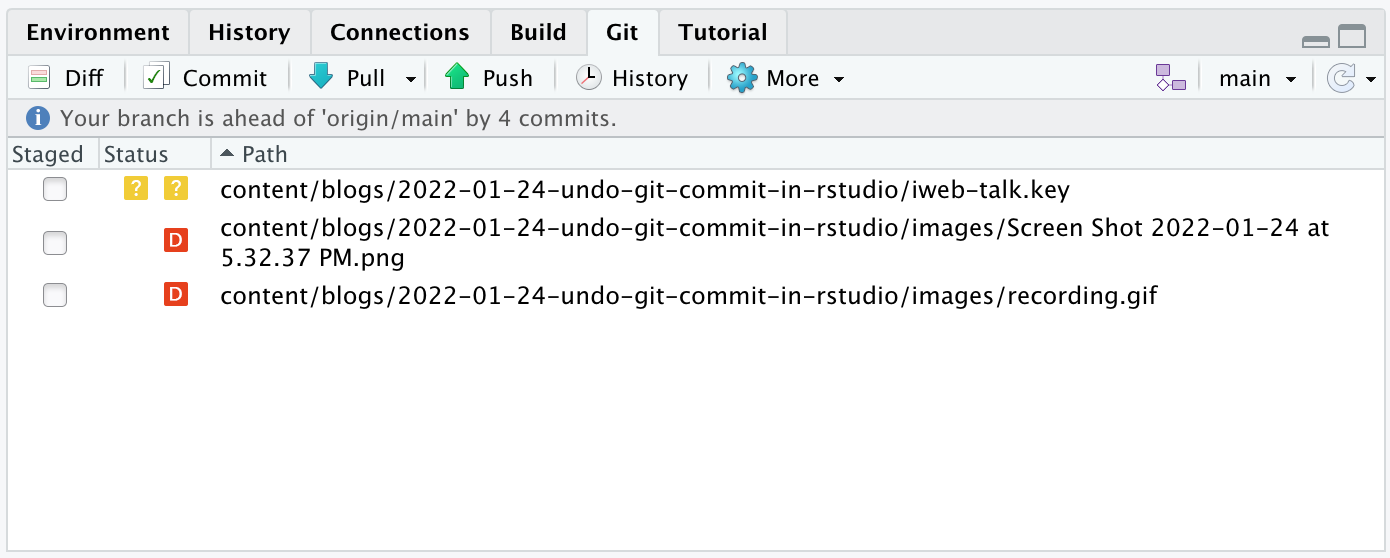Push commits with the green up arrow
The width and height of the screenshot is (1390, 558).
[x=457, y=78]
